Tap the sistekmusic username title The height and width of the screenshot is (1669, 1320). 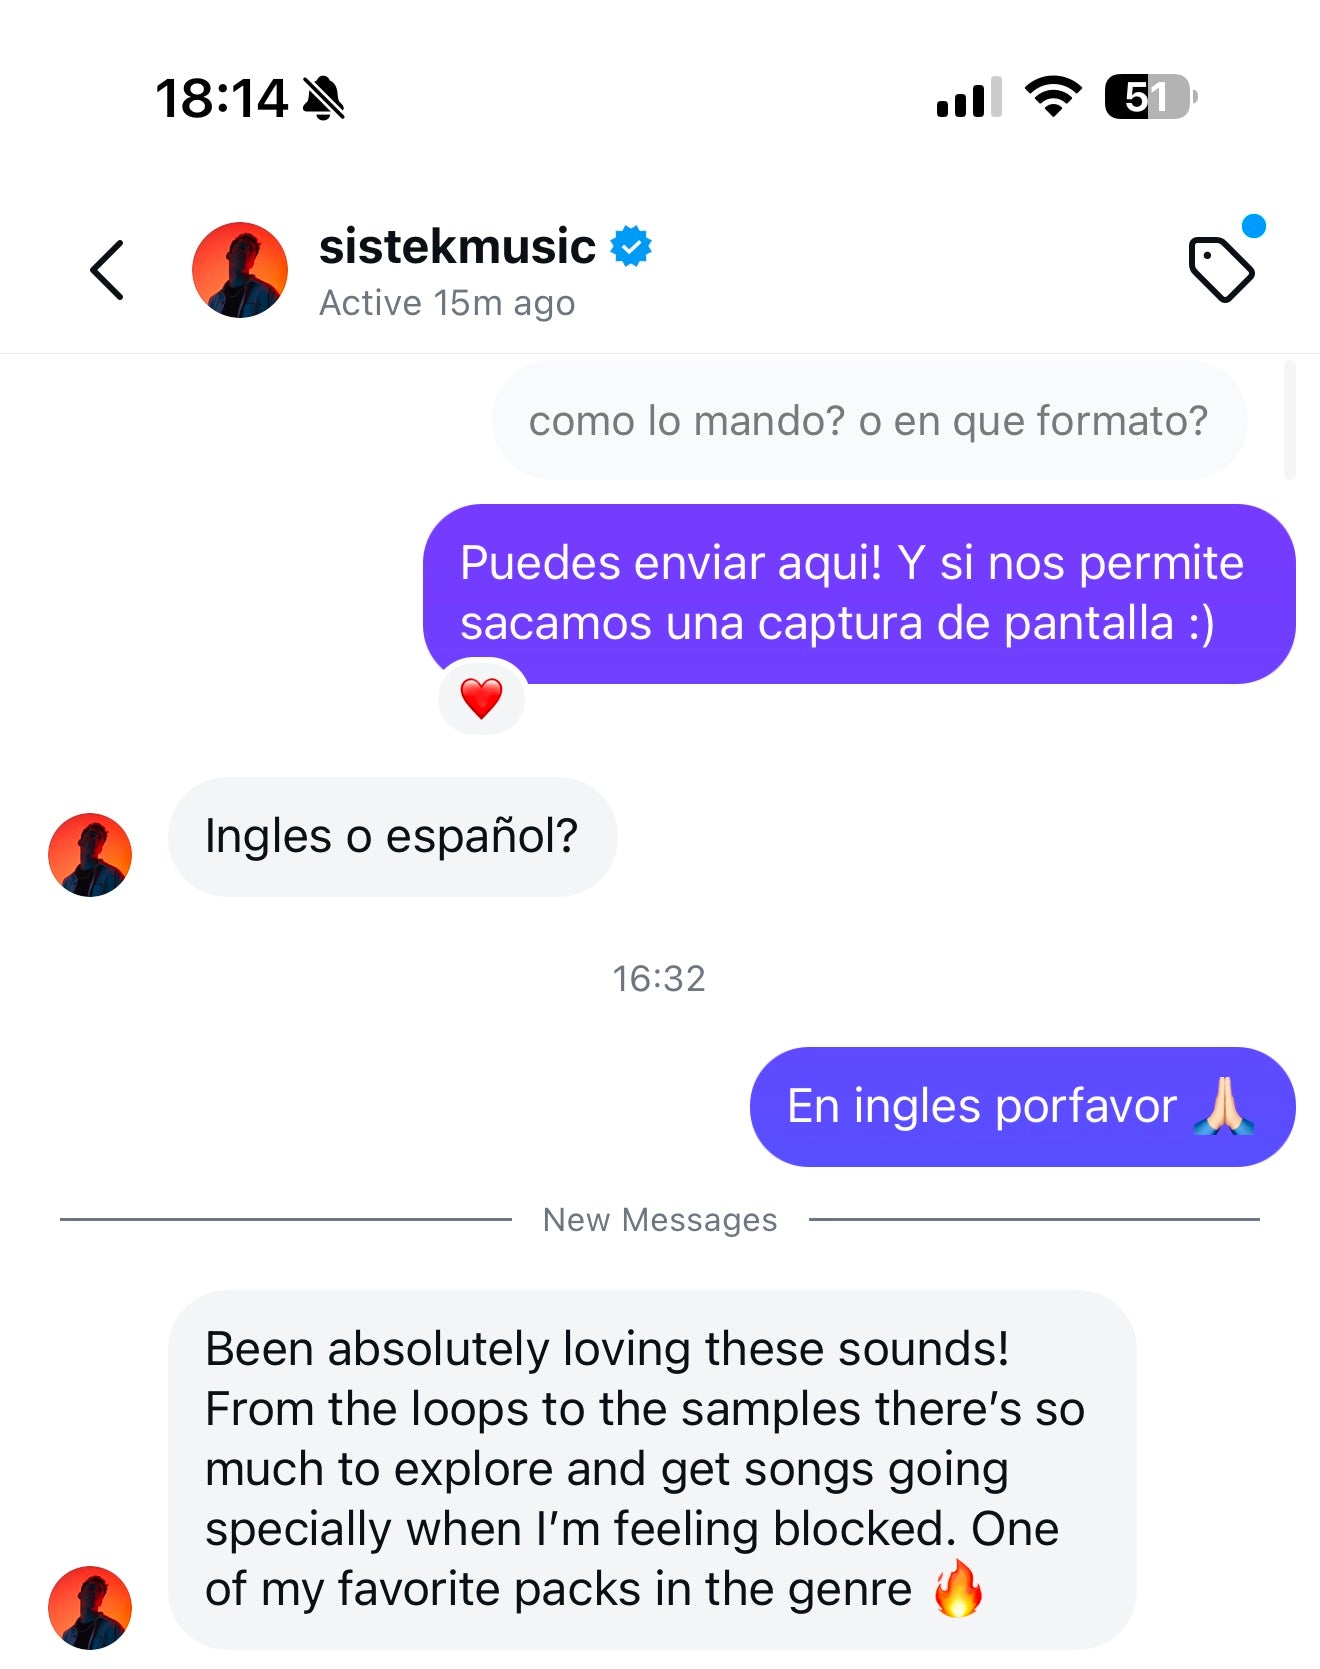click(x=457, y=246)
